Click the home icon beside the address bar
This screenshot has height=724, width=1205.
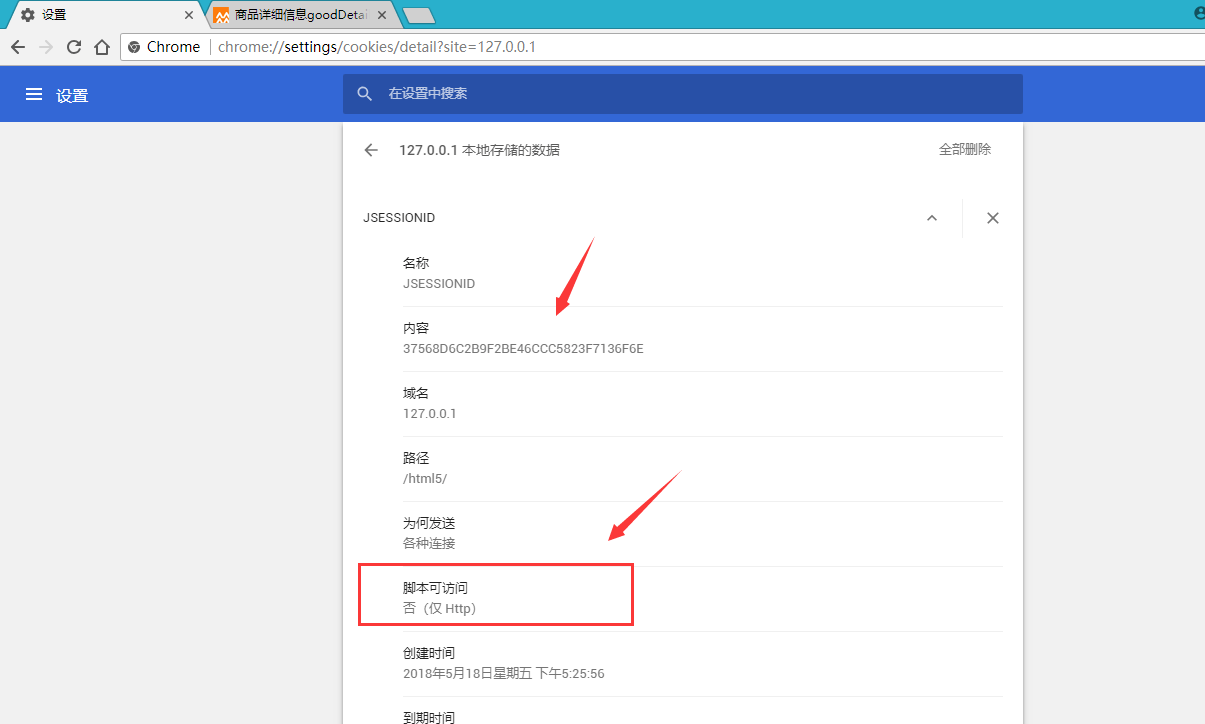point(101,46)
